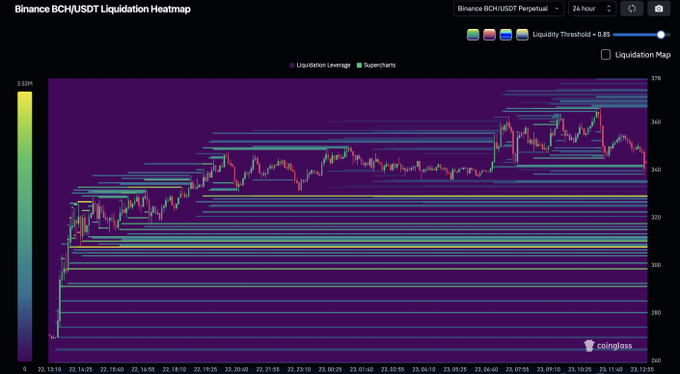Select the pink-purple color scheme swatch

489,35
